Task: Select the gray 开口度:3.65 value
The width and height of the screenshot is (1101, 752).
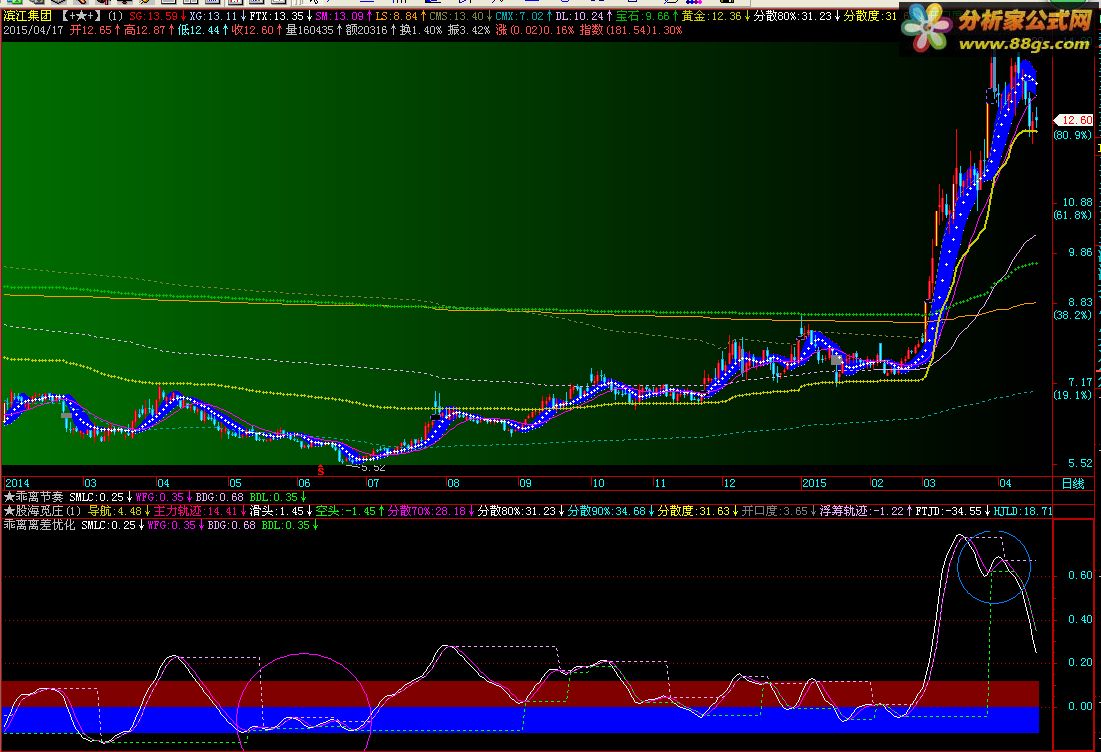Action: coord(775,511)
